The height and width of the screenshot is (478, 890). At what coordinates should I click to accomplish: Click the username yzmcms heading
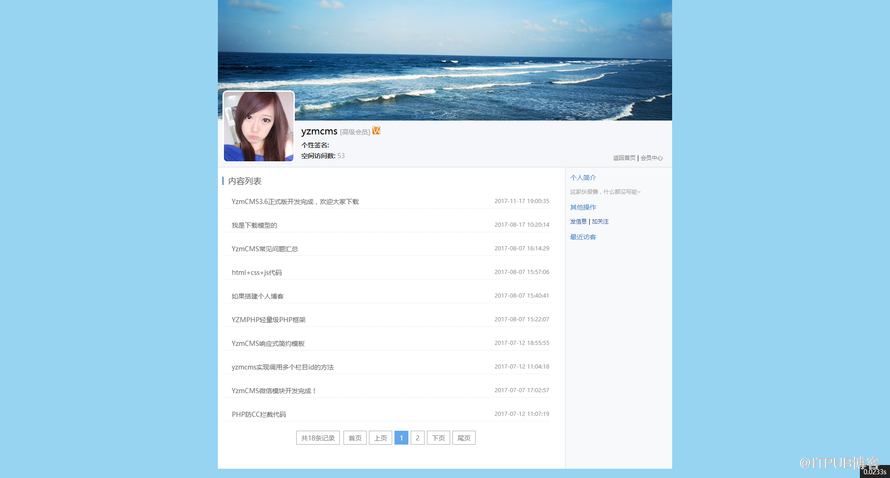pyautogui.click(x=319, y=131)
